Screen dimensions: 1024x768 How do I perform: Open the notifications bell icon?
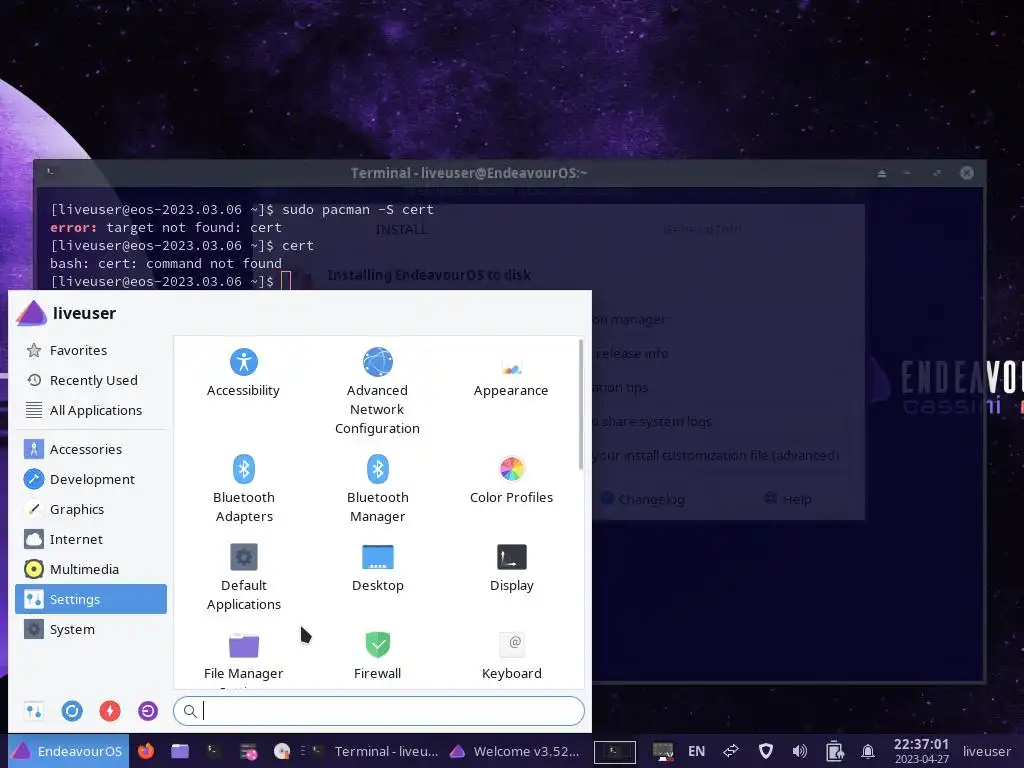868,751
